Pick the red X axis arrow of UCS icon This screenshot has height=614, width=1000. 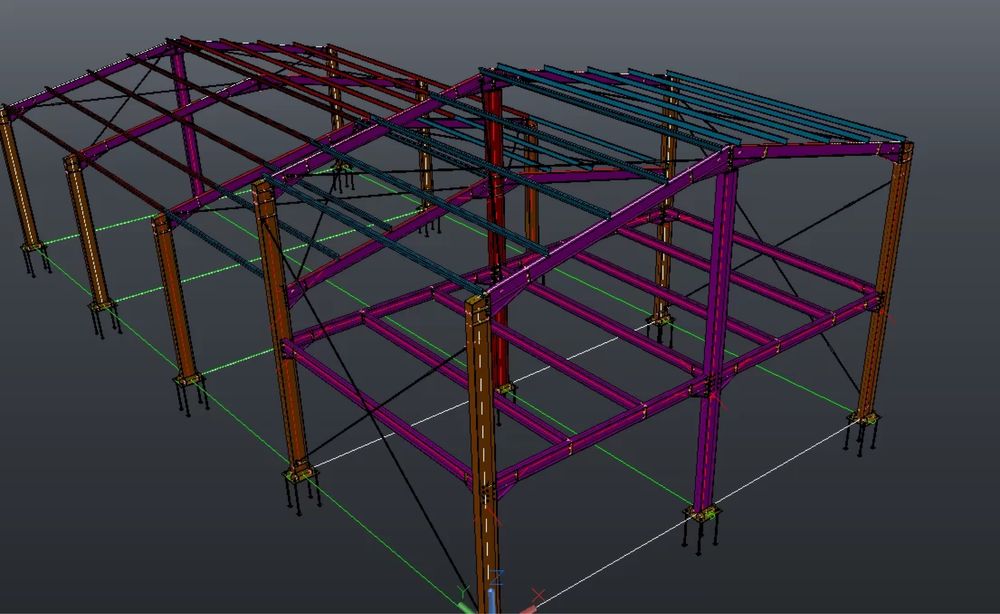[x=528, y=609]
